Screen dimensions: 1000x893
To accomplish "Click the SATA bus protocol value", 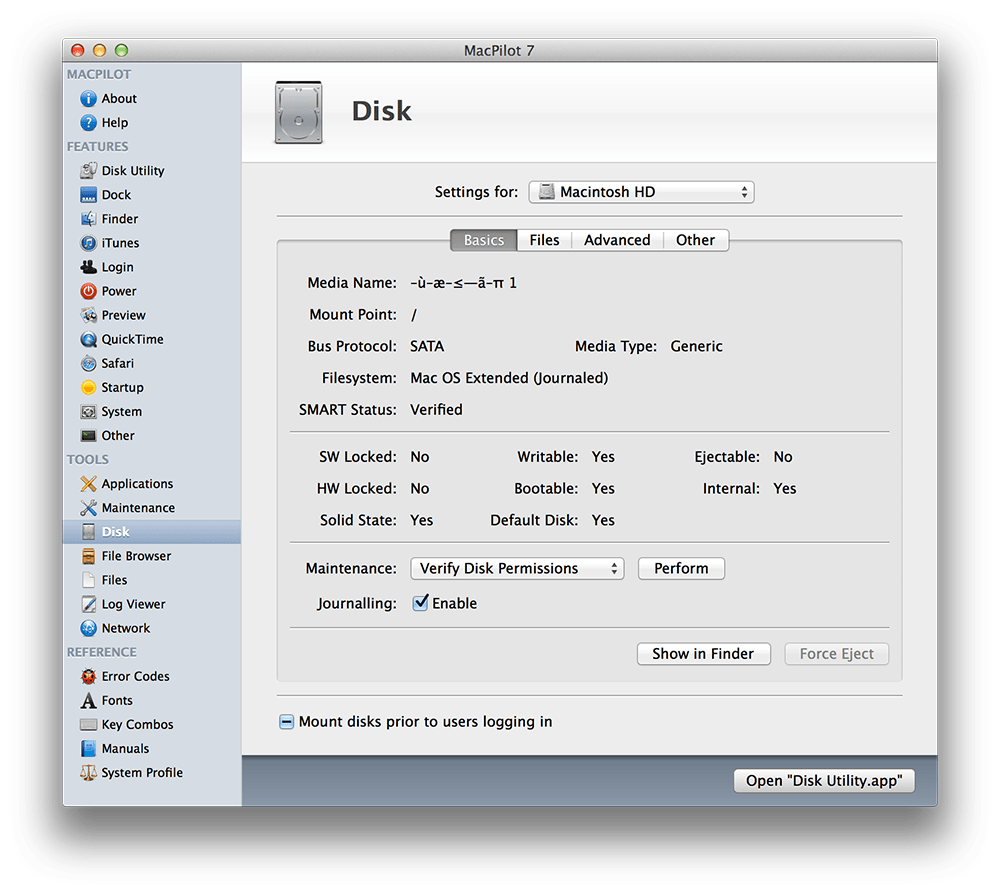I will [x=427, y=346].
